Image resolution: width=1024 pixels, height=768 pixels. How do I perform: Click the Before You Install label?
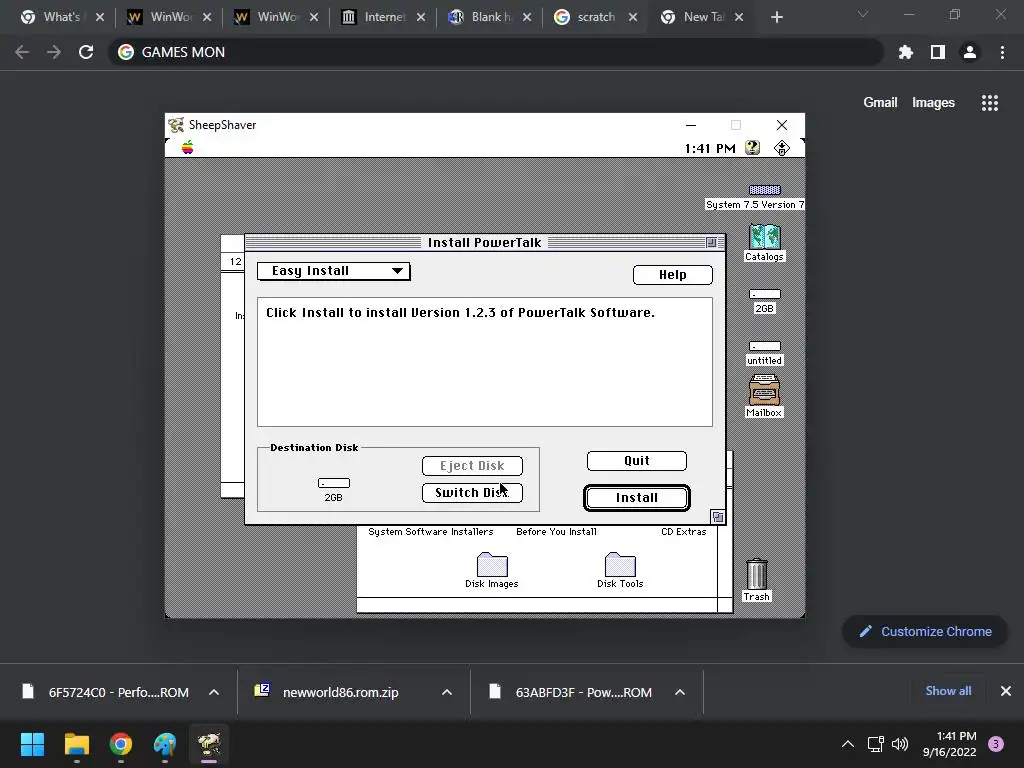coord(556,532)
